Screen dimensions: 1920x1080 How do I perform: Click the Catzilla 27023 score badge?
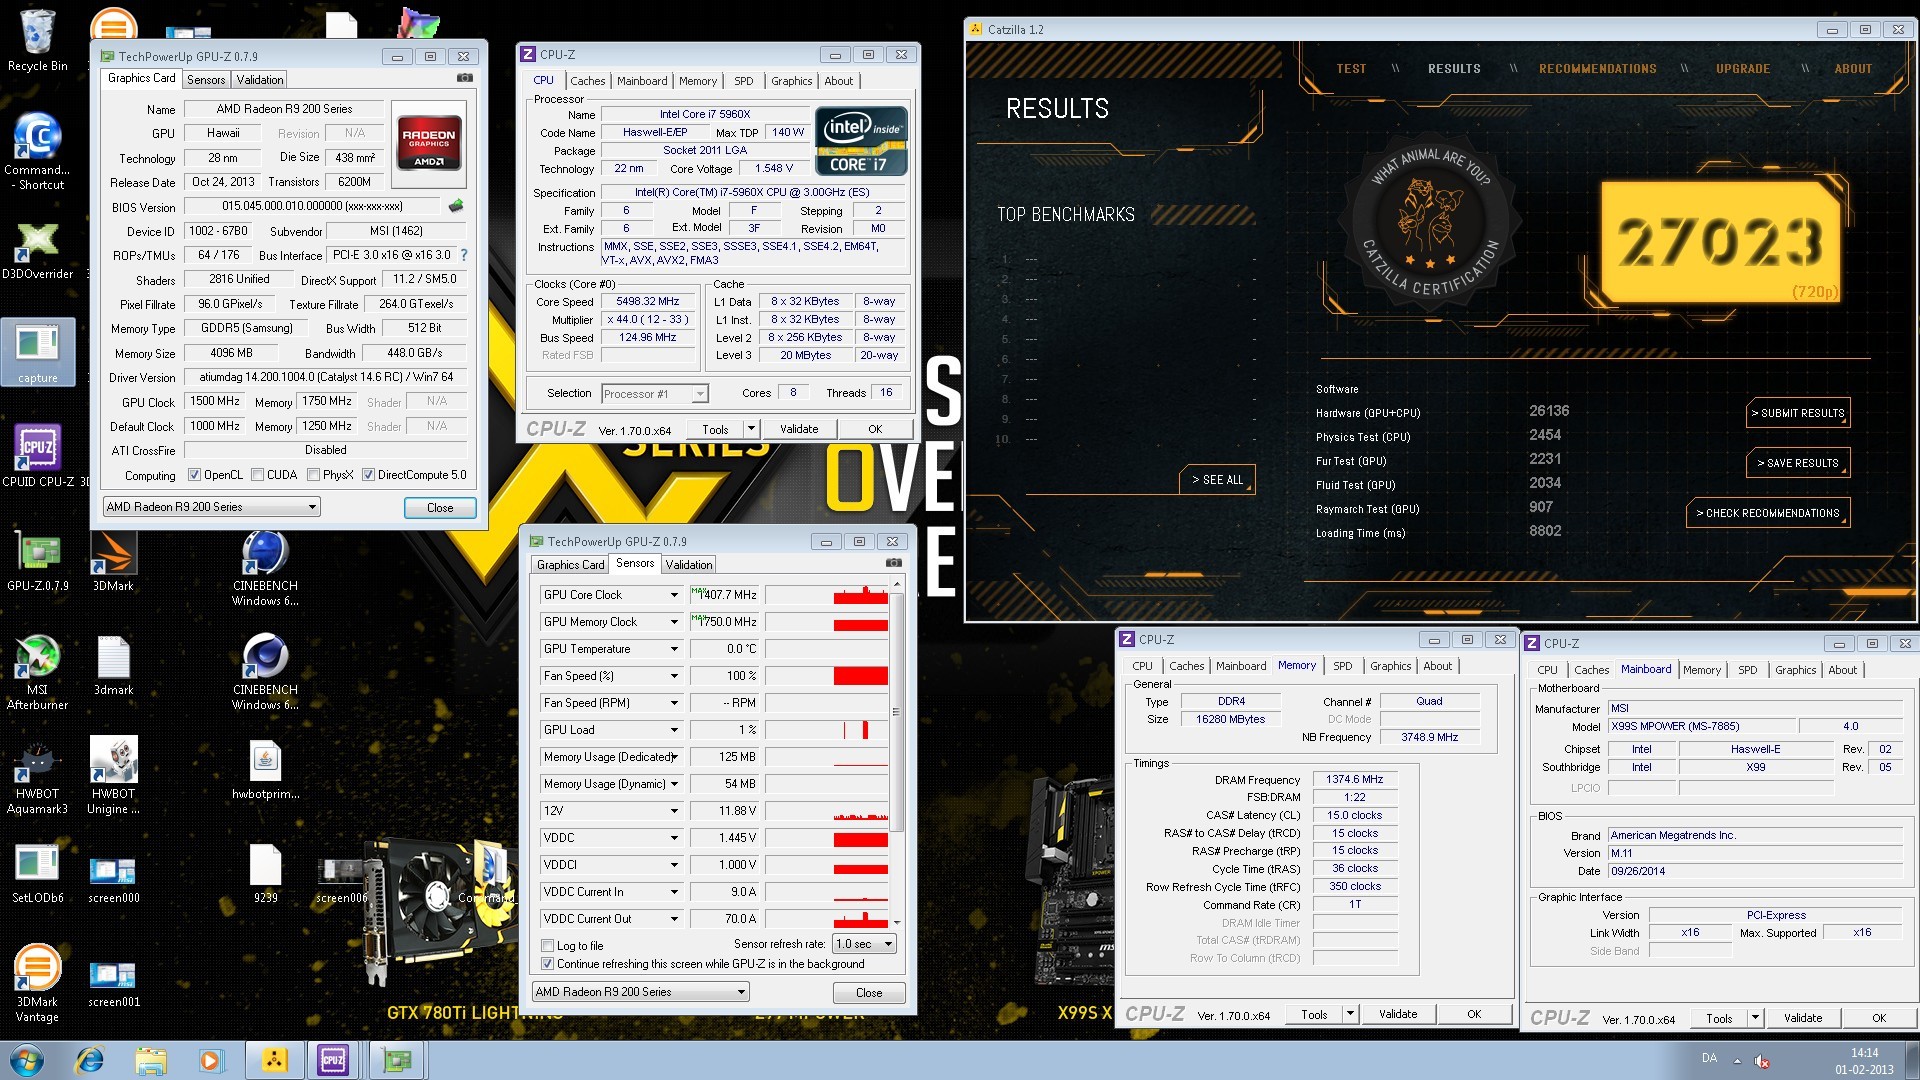click(1721, 242)
